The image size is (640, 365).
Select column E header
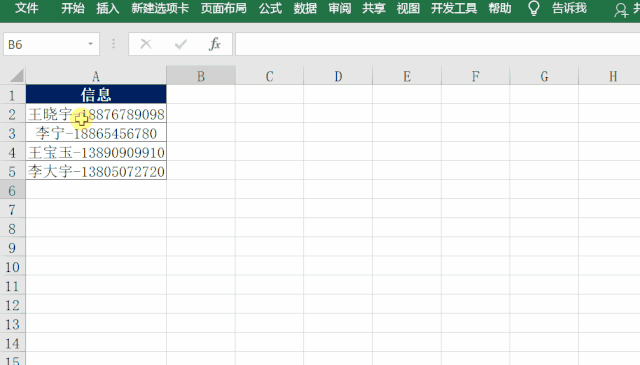pos(407,76)
